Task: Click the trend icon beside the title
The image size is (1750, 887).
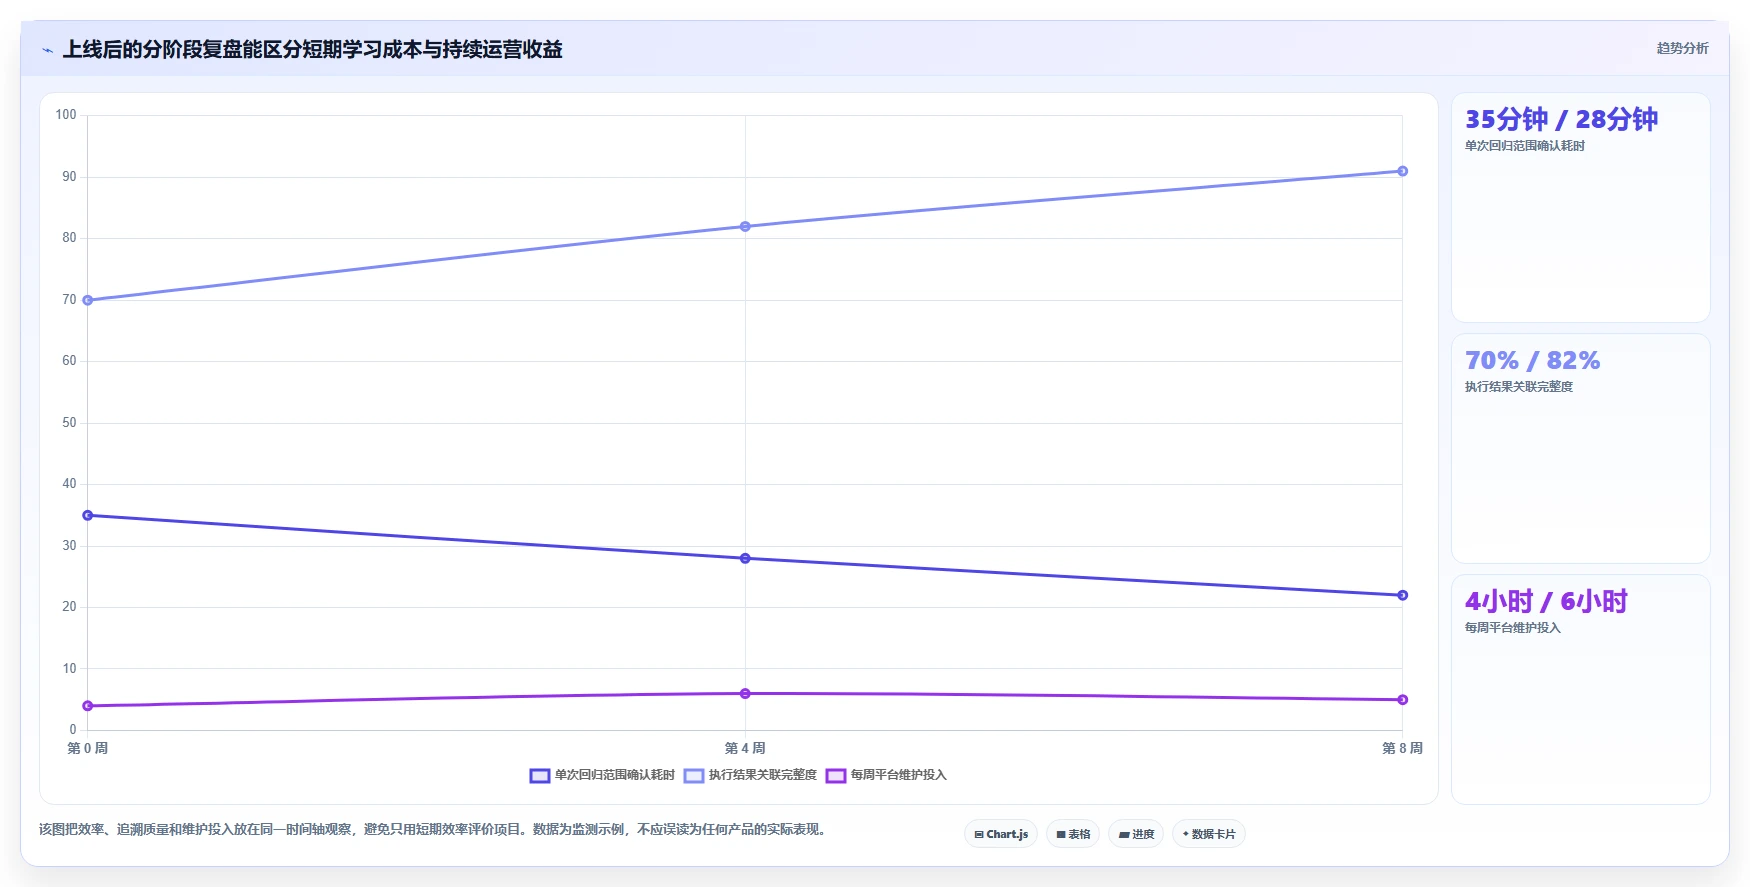Action: click(47, 50)
